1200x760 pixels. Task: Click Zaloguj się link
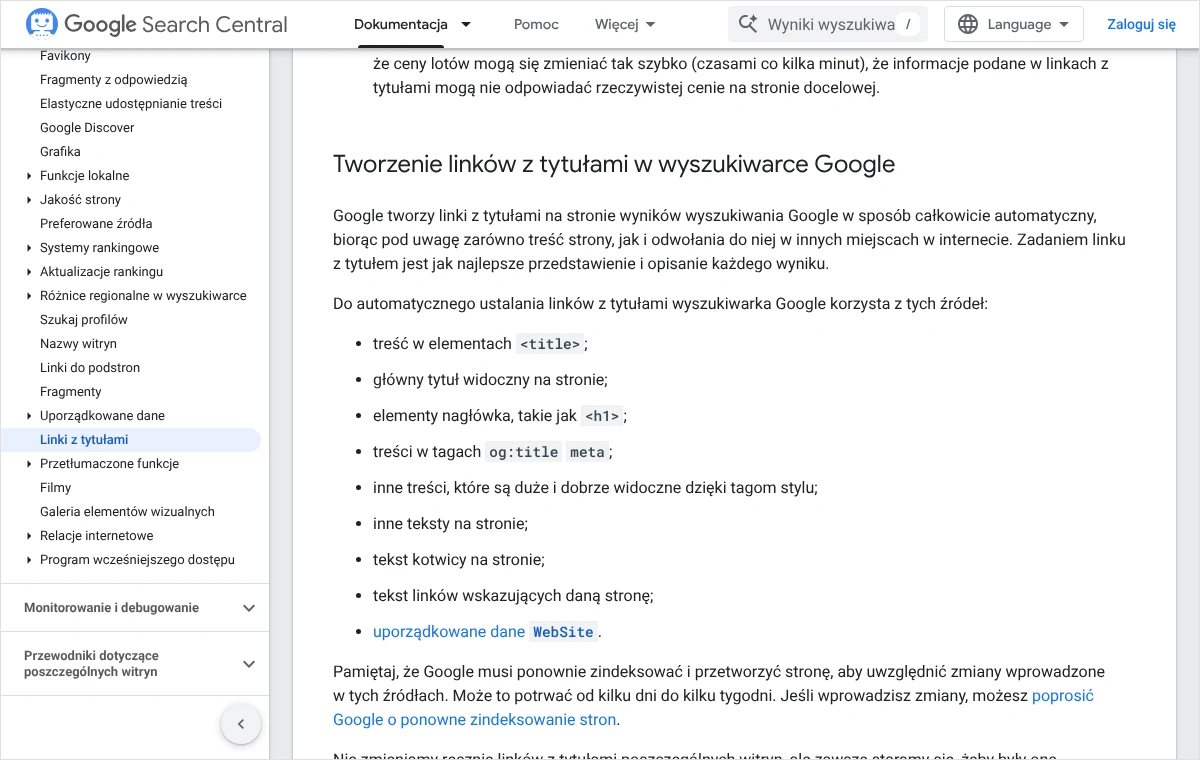1141,24
